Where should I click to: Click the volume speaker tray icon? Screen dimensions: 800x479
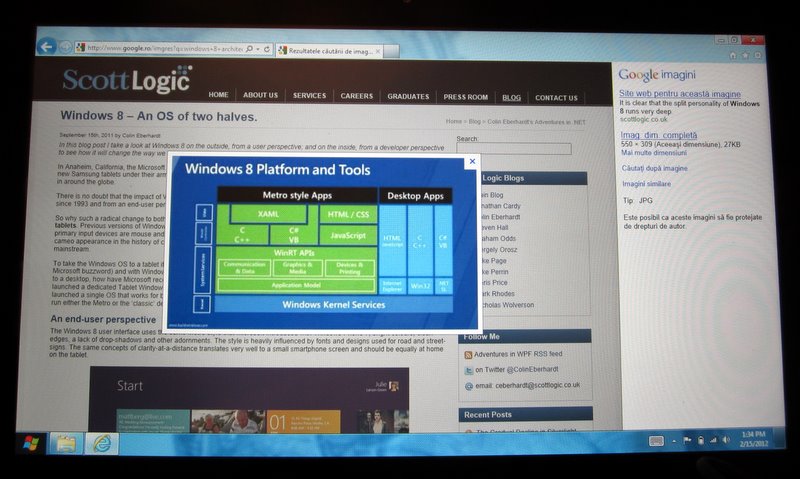tap(726, 440)
